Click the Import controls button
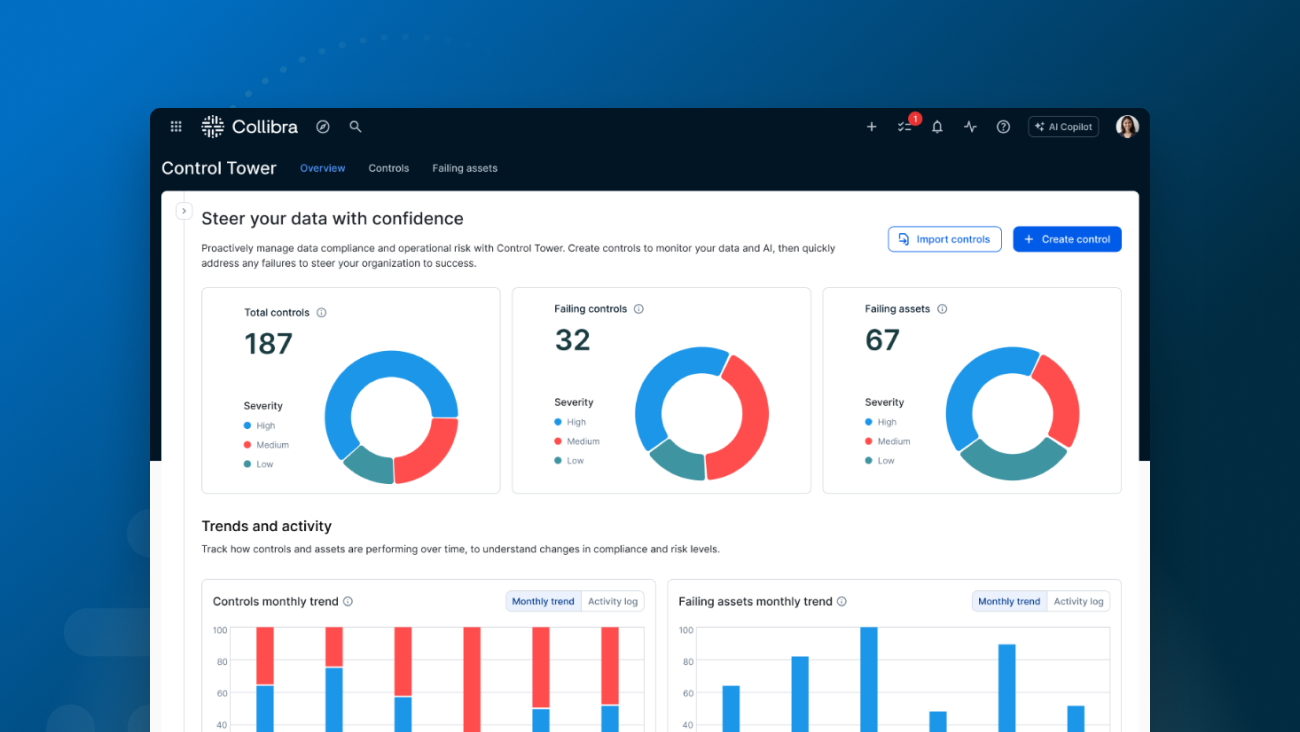This screenshot has height=732, width=1300. [x=944, y=239]
